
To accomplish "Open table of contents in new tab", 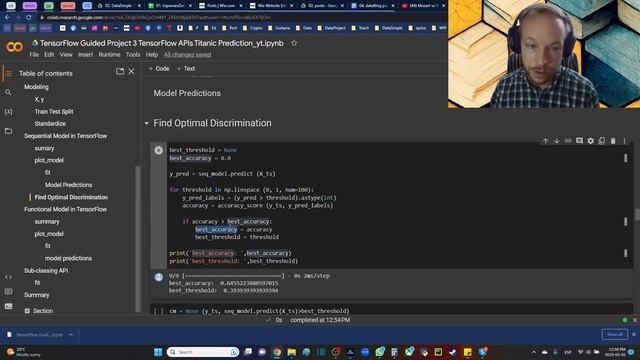I will (120, 71).
